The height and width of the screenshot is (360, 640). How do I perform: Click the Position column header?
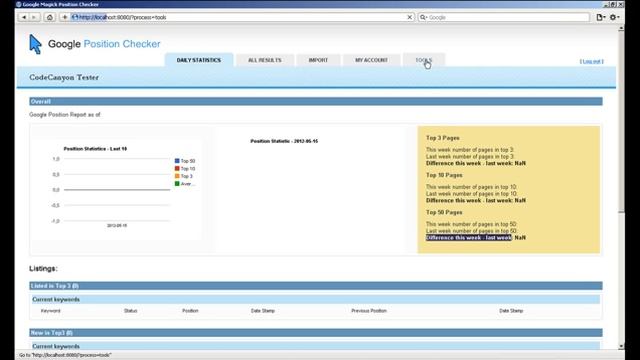pyautogui.click(x=190, y=311)
